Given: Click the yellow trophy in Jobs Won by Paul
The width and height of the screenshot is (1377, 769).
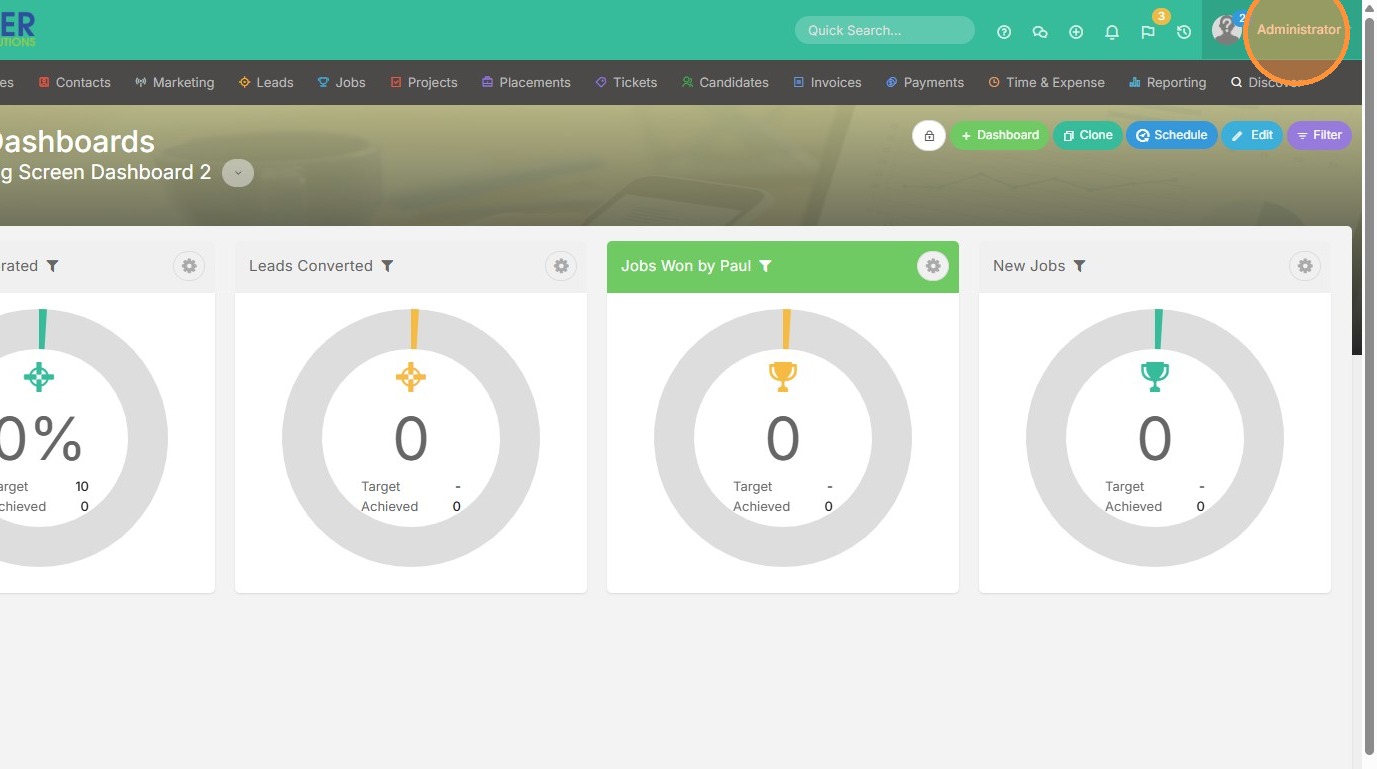Looking at the screenshot, I should pos(783,377).
